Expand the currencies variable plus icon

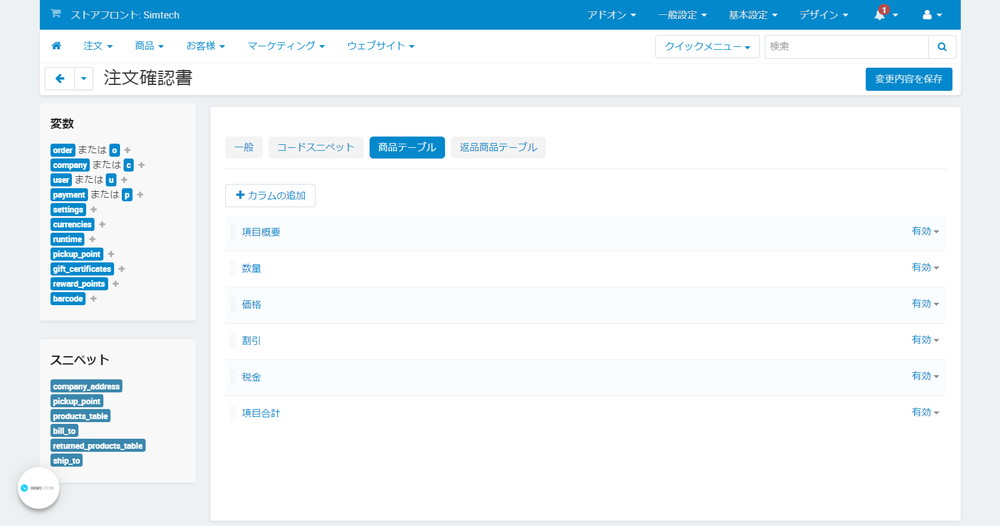click(102, 224)
